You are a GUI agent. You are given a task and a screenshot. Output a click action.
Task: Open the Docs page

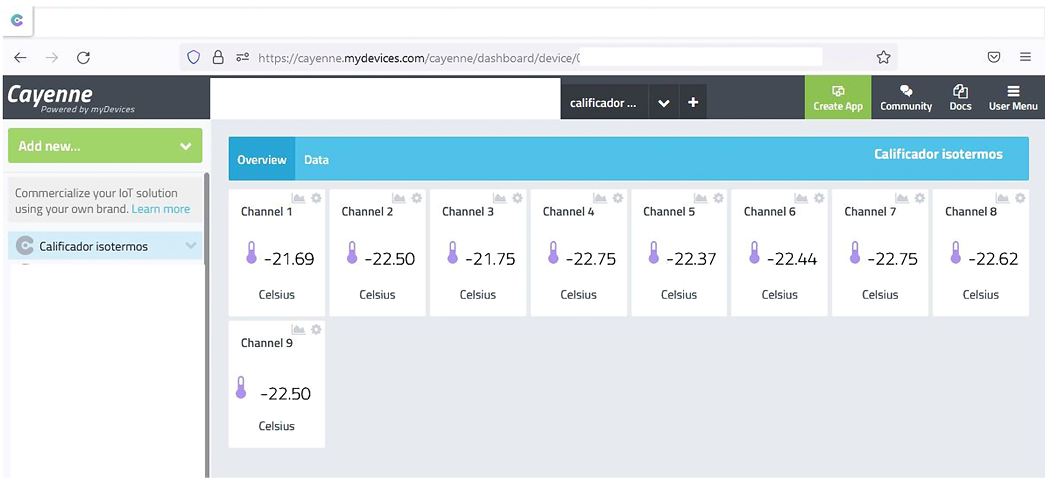click(x=960, y=98)
